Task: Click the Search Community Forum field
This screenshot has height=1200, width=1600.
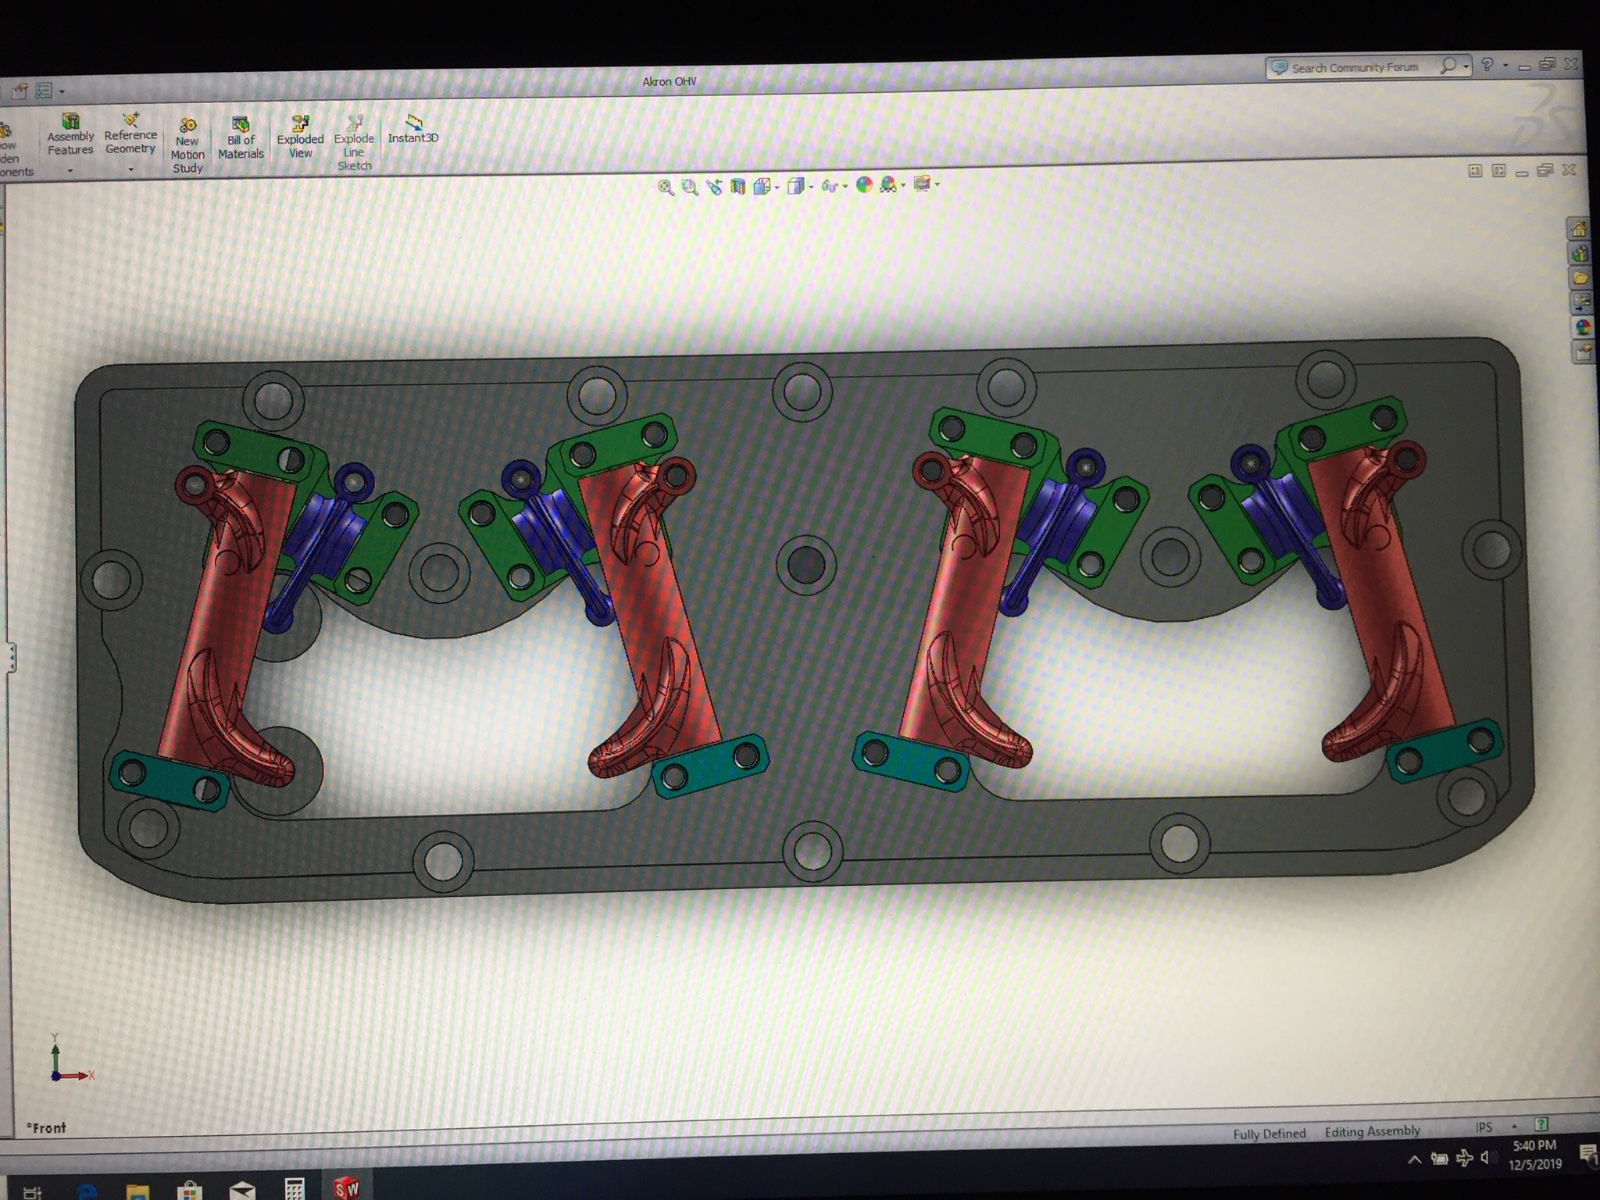Action: 1355,68
